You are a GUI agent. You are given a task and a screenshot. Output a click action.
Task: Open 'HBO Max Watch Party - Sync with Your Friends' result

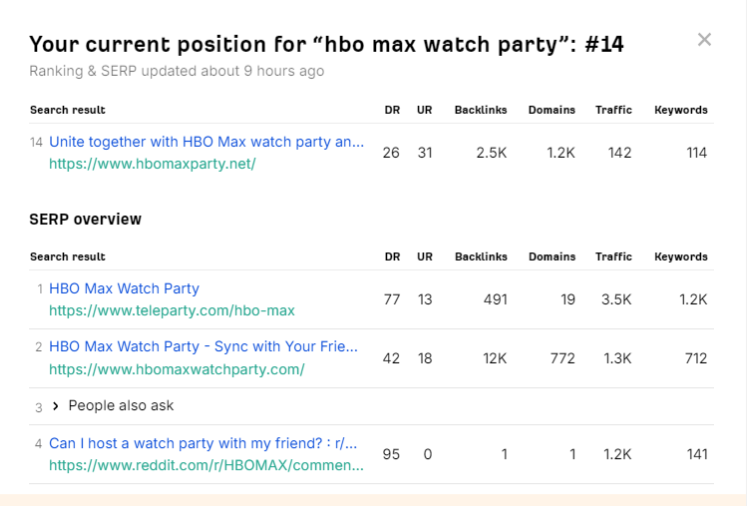pos(203,347)
